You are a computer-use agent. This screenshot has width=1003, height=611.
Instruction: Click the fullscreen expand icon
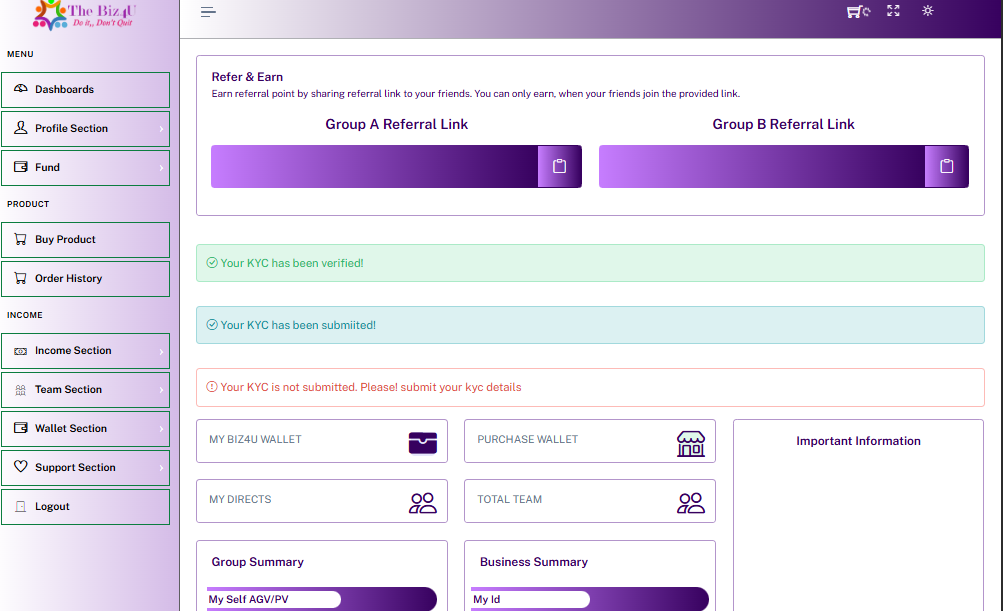coord(893,11)
